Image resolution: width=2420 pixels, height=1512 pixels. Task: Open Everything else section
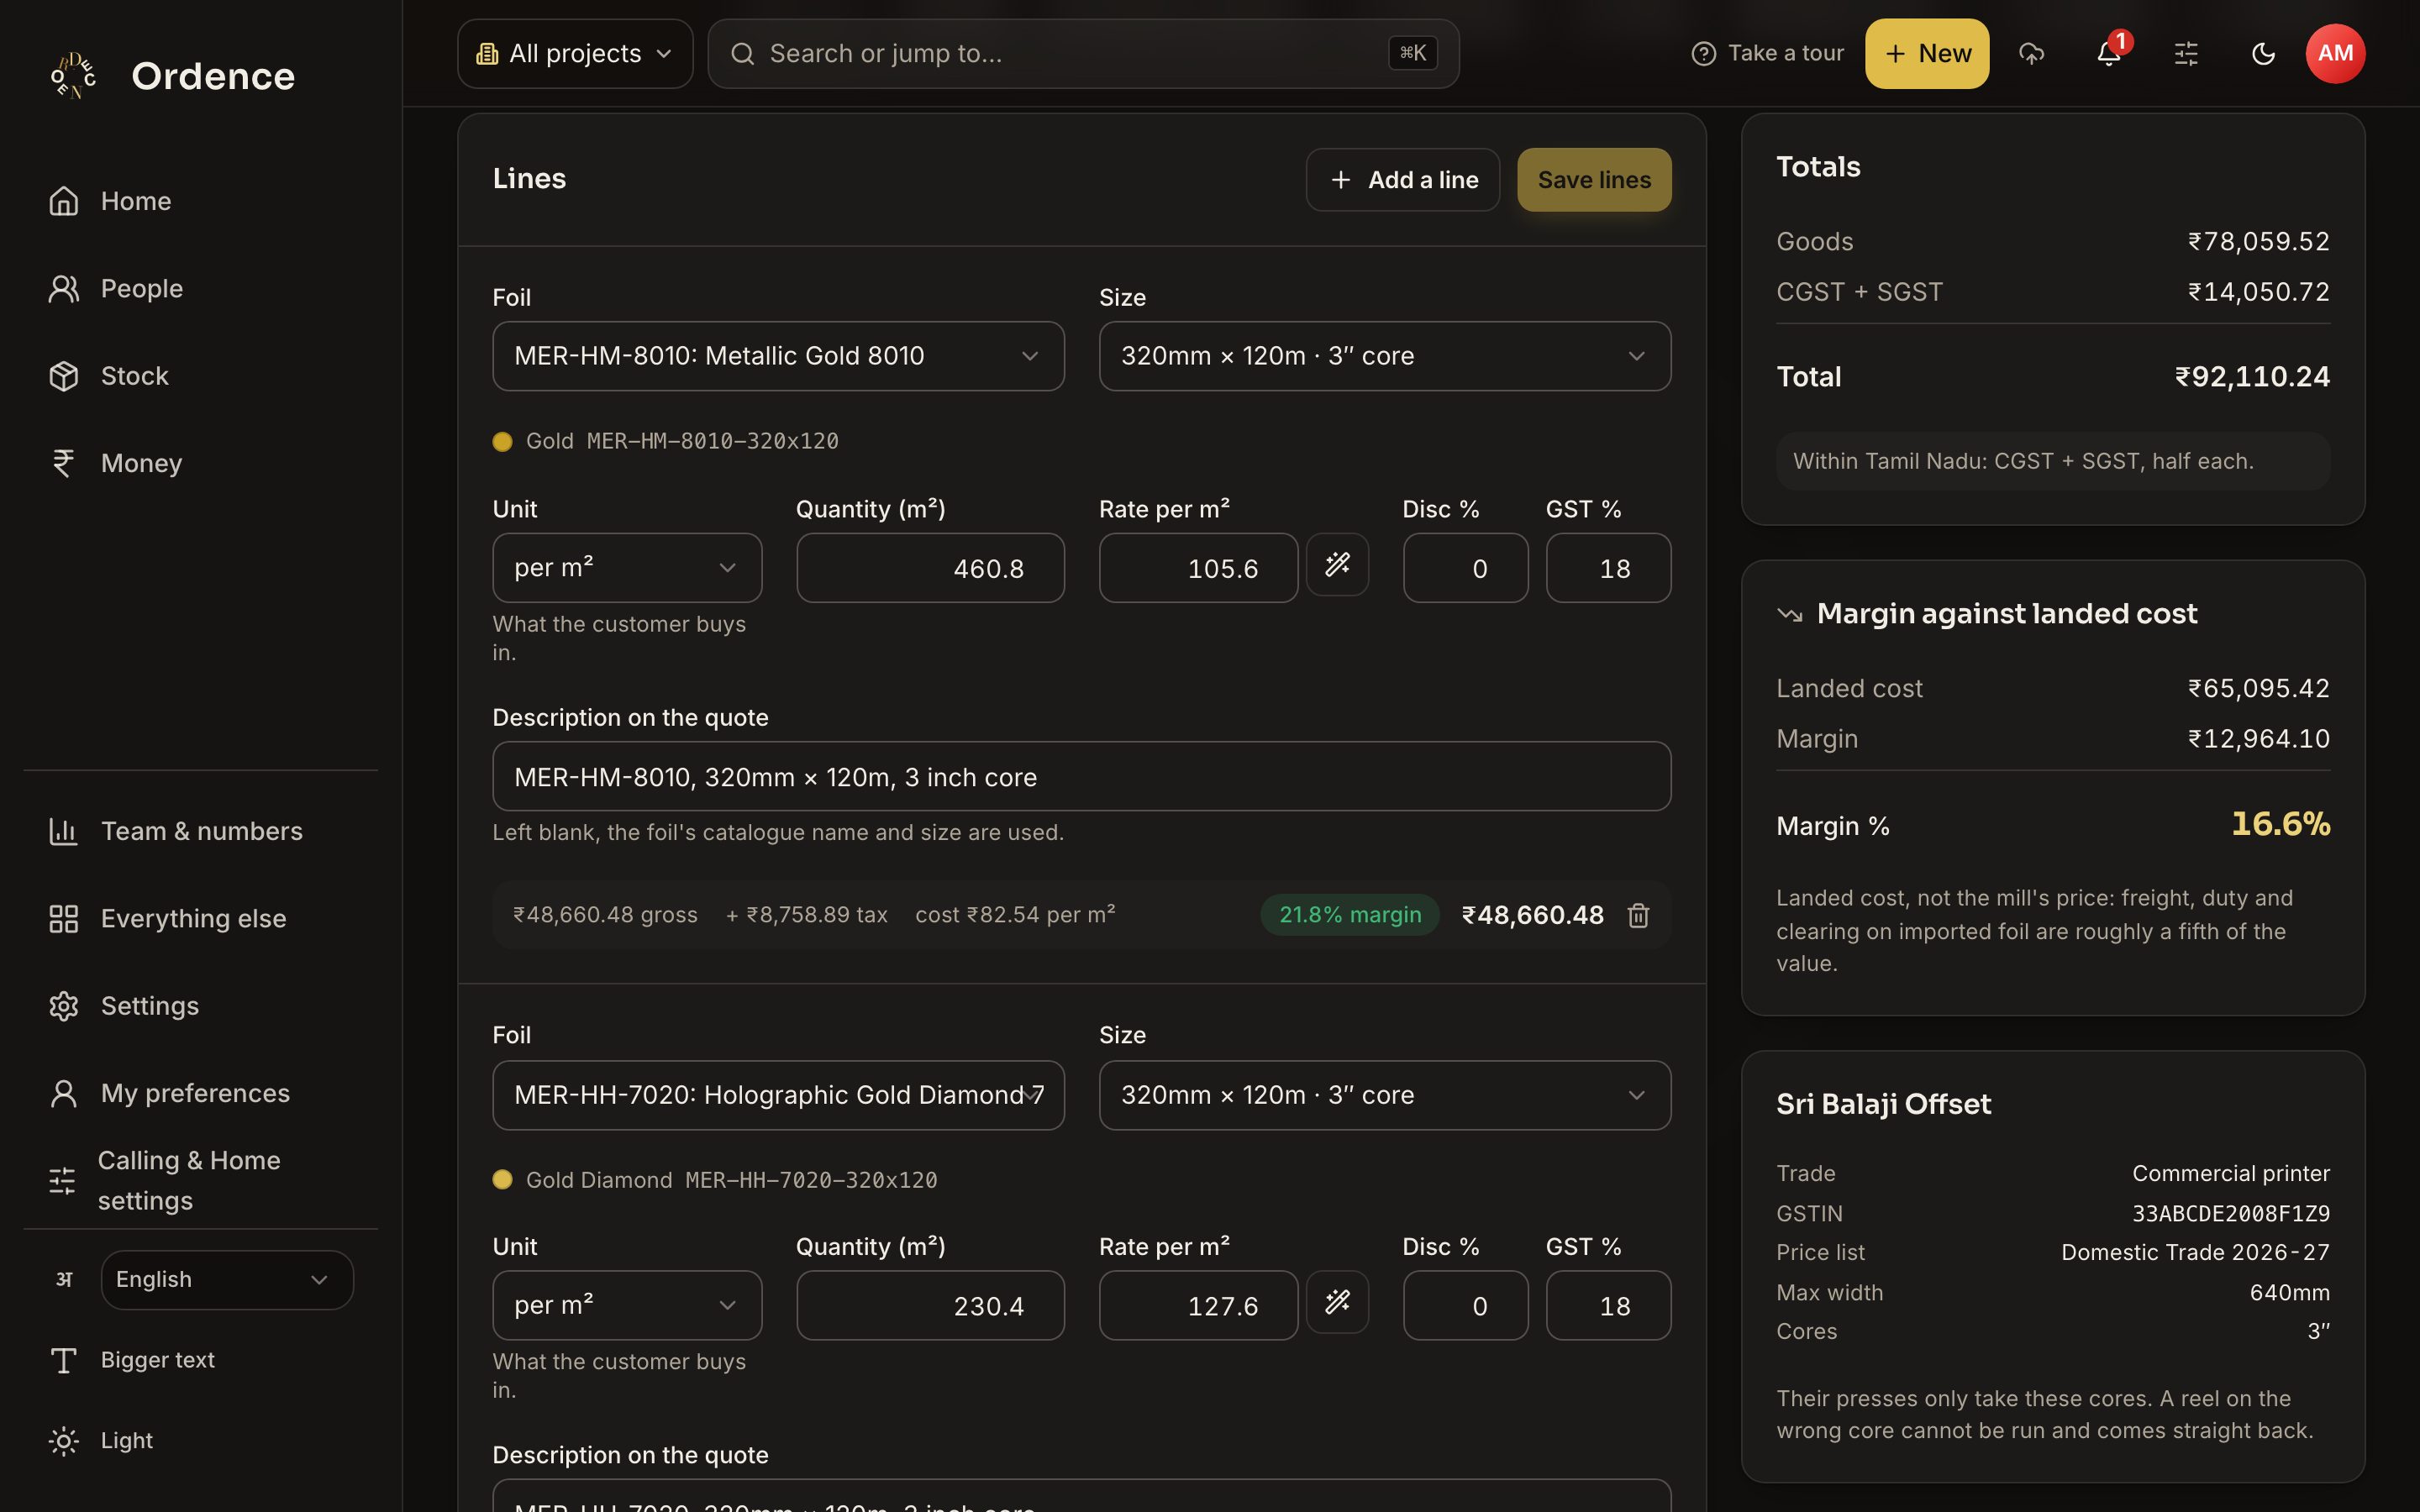click(x=200, y=918)
